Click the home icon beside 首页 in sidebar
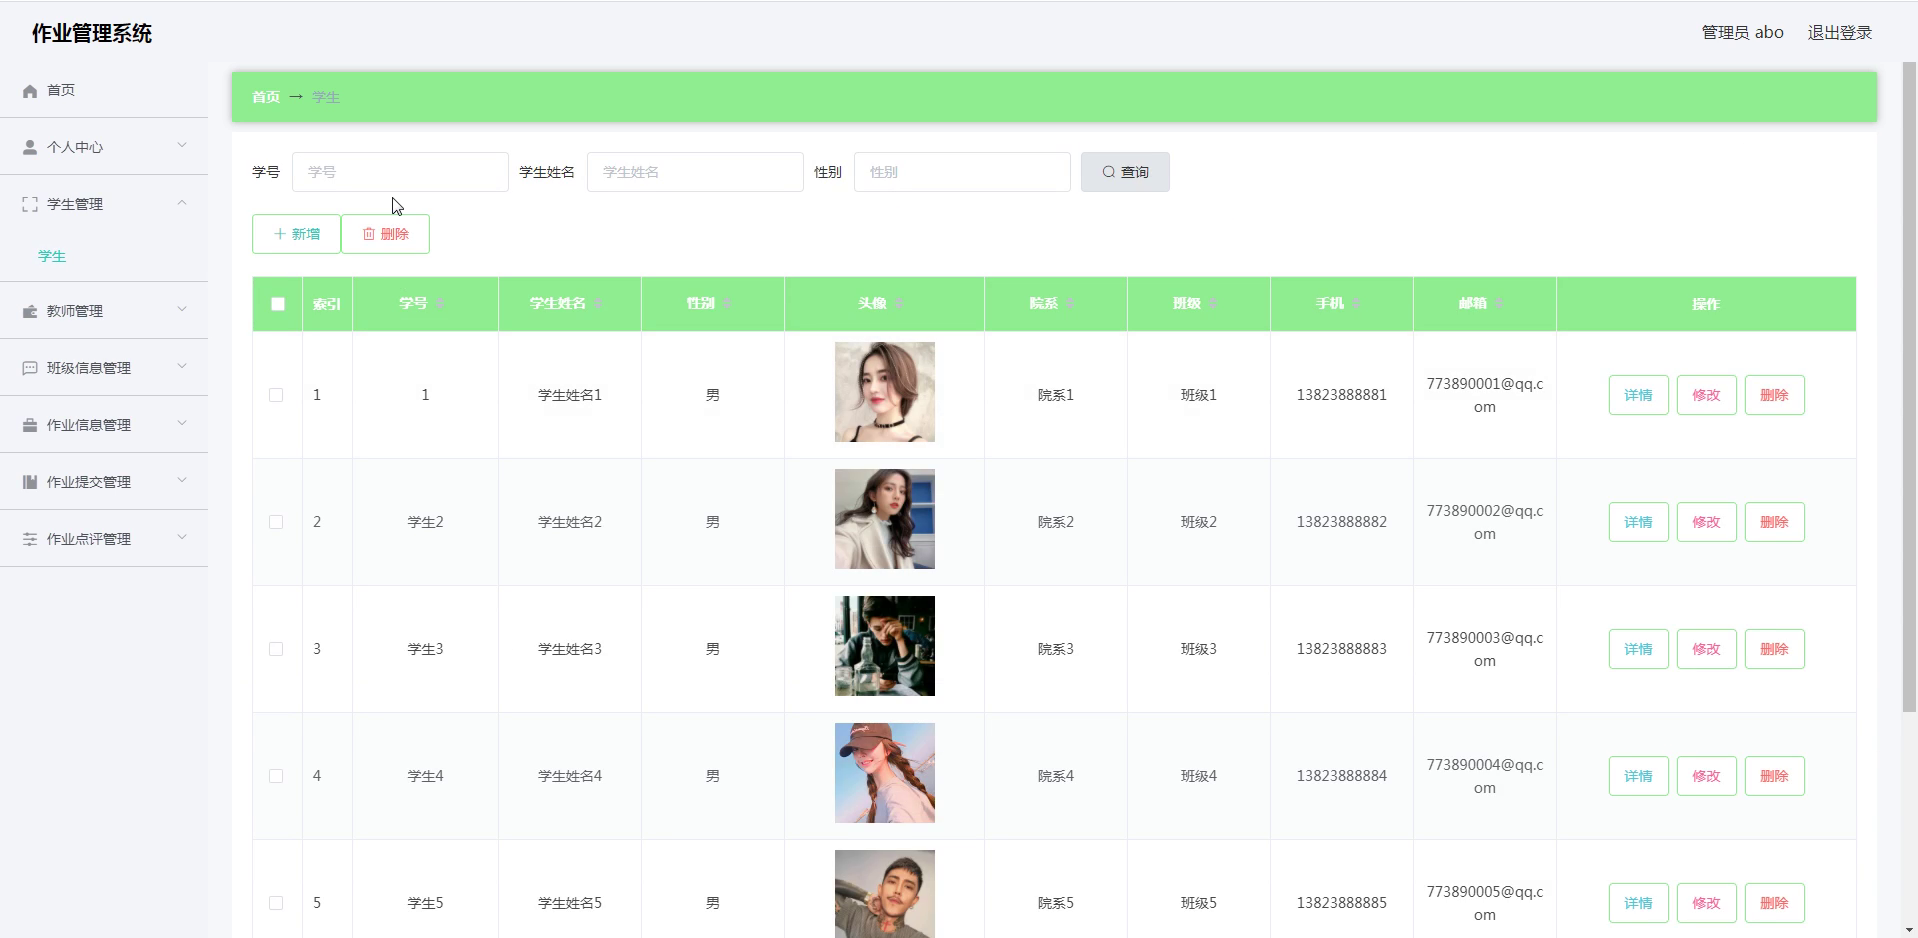 tap(30, 91)
